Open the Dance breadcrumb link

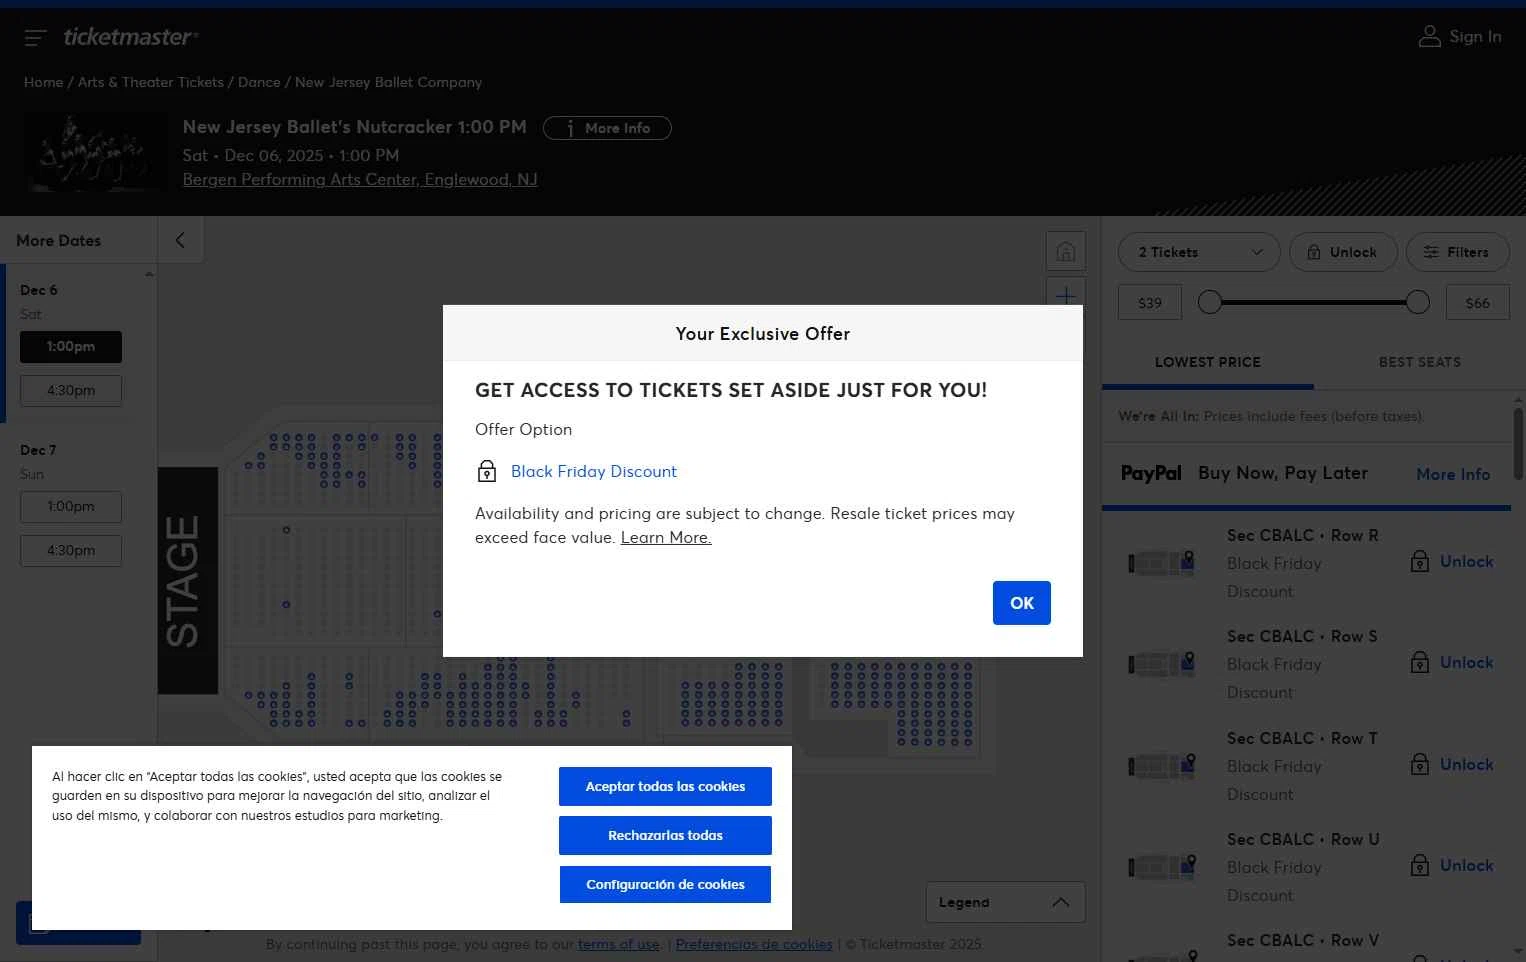tap(259, 82)
